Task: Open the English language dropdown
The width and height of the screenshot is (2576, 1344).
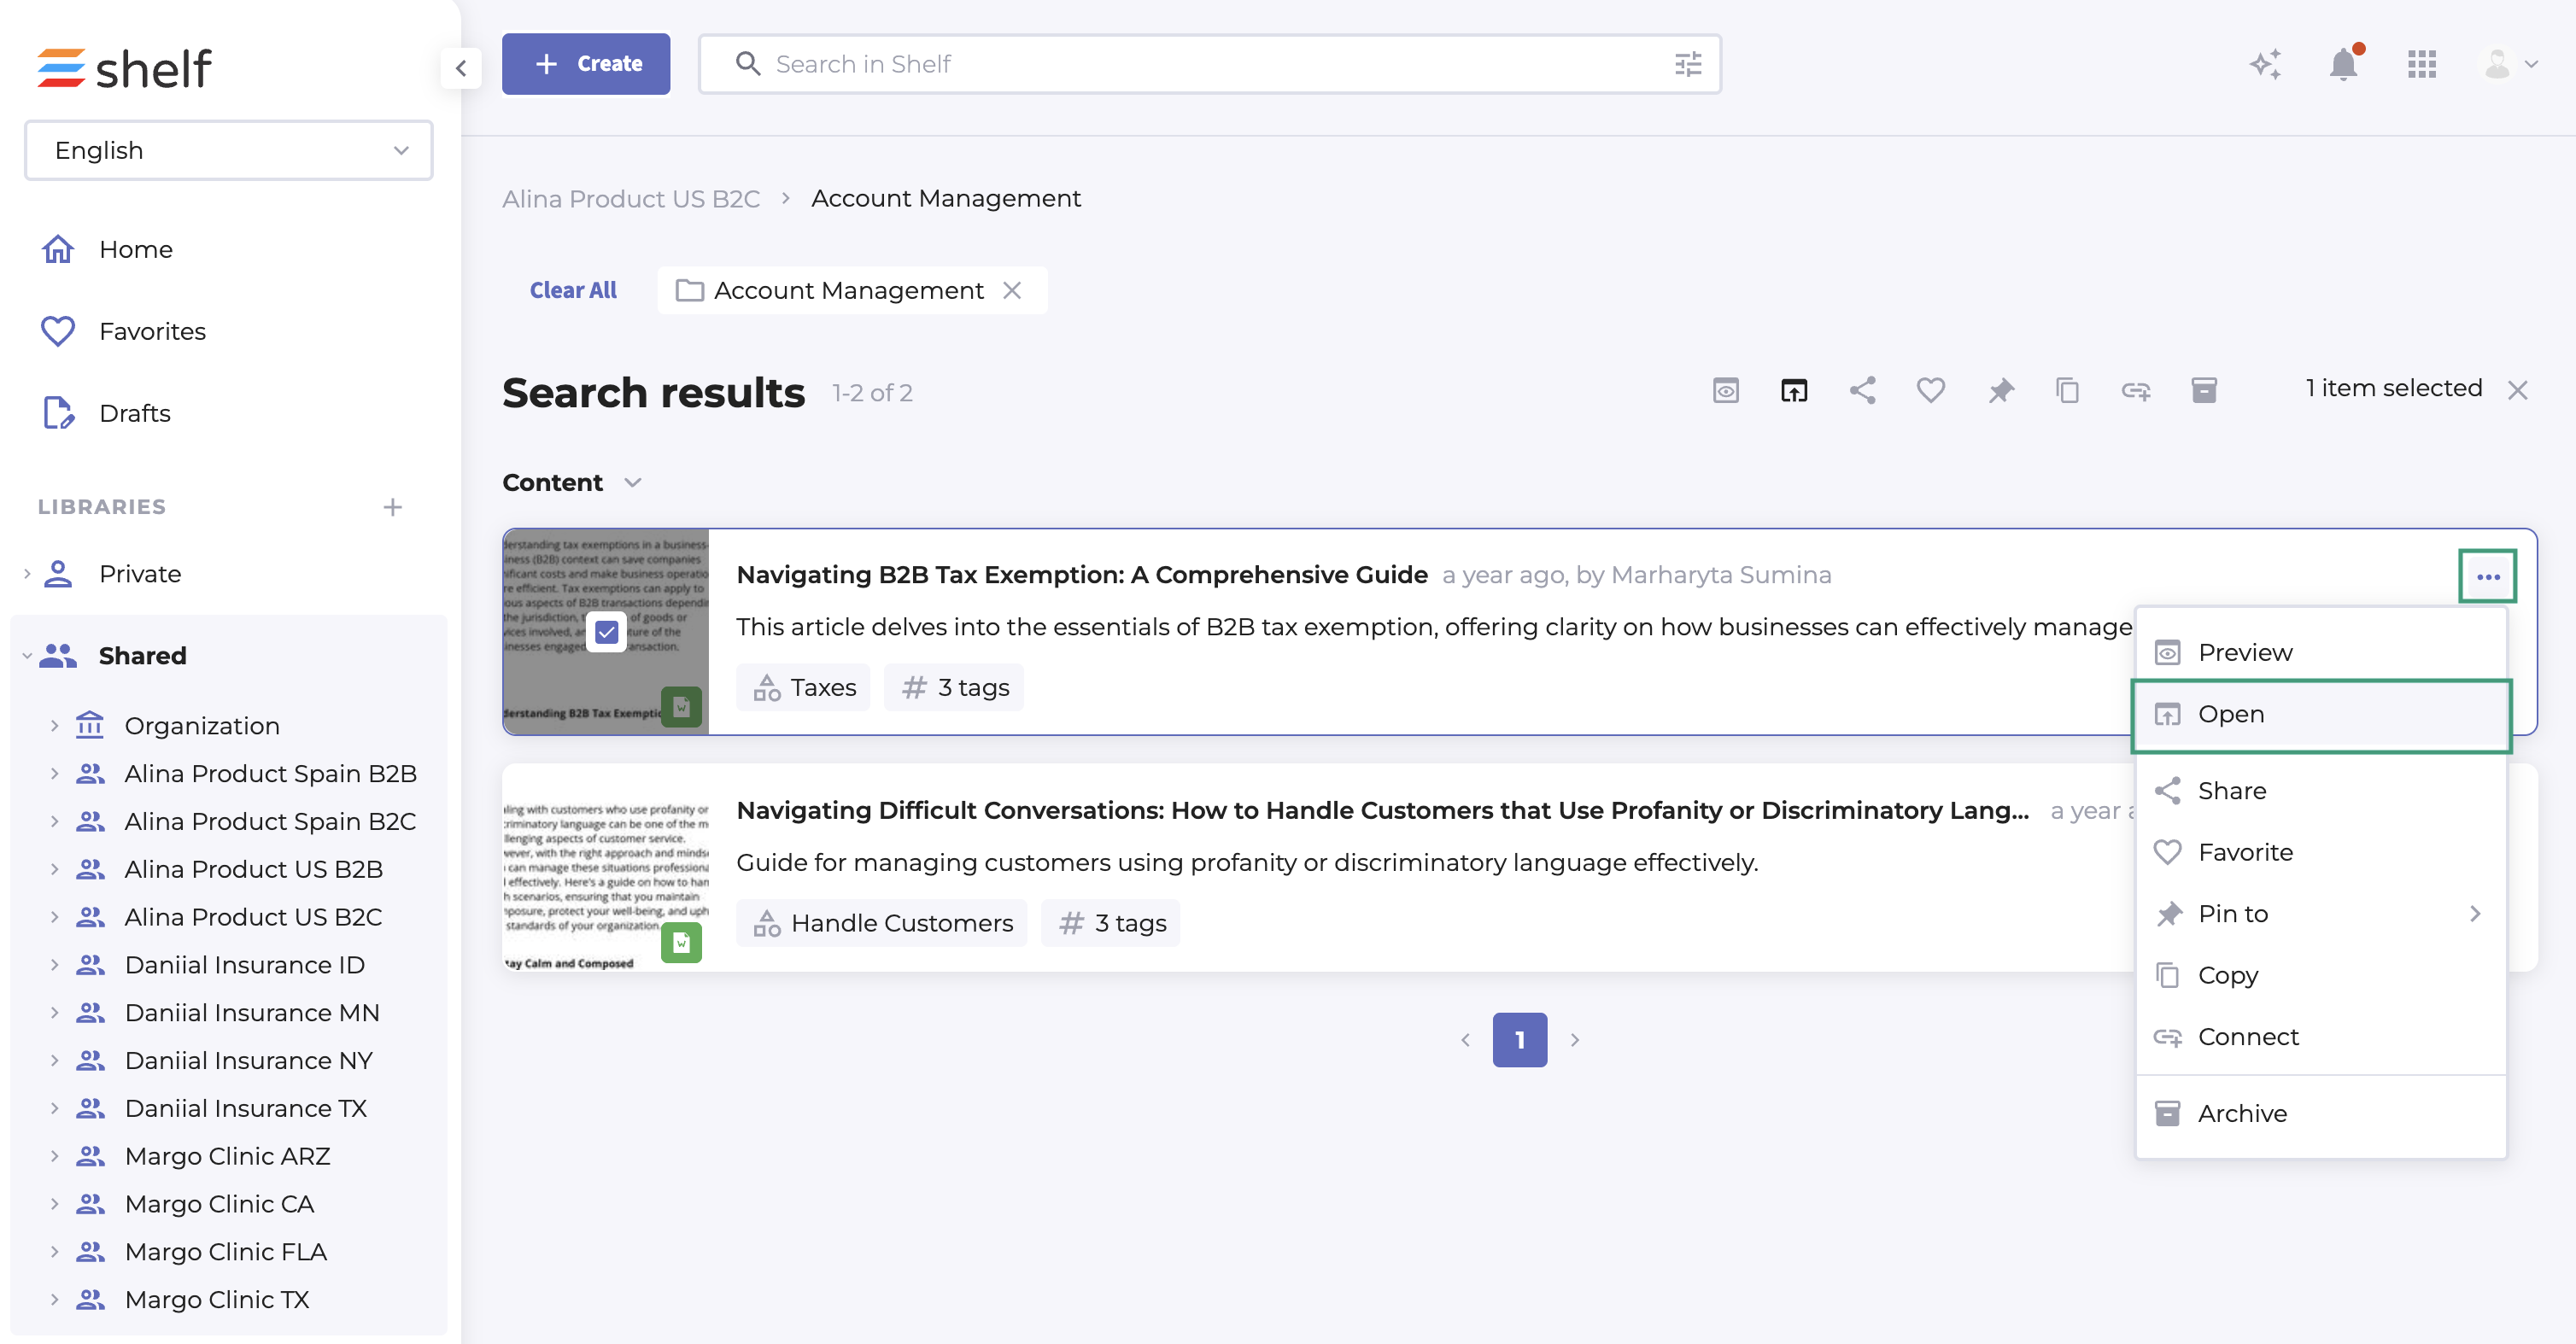Action: click(228, 150)
